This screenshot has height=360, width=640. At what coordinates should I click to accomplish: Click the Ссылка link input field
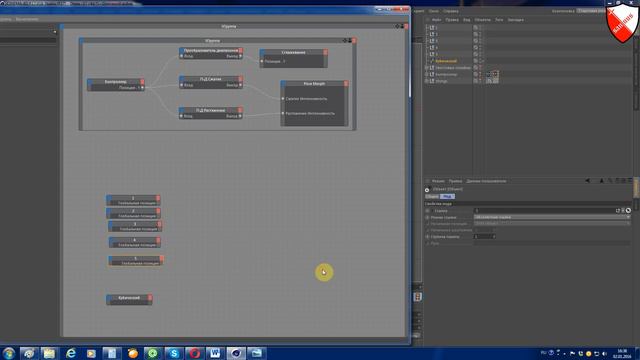point(544,211)
